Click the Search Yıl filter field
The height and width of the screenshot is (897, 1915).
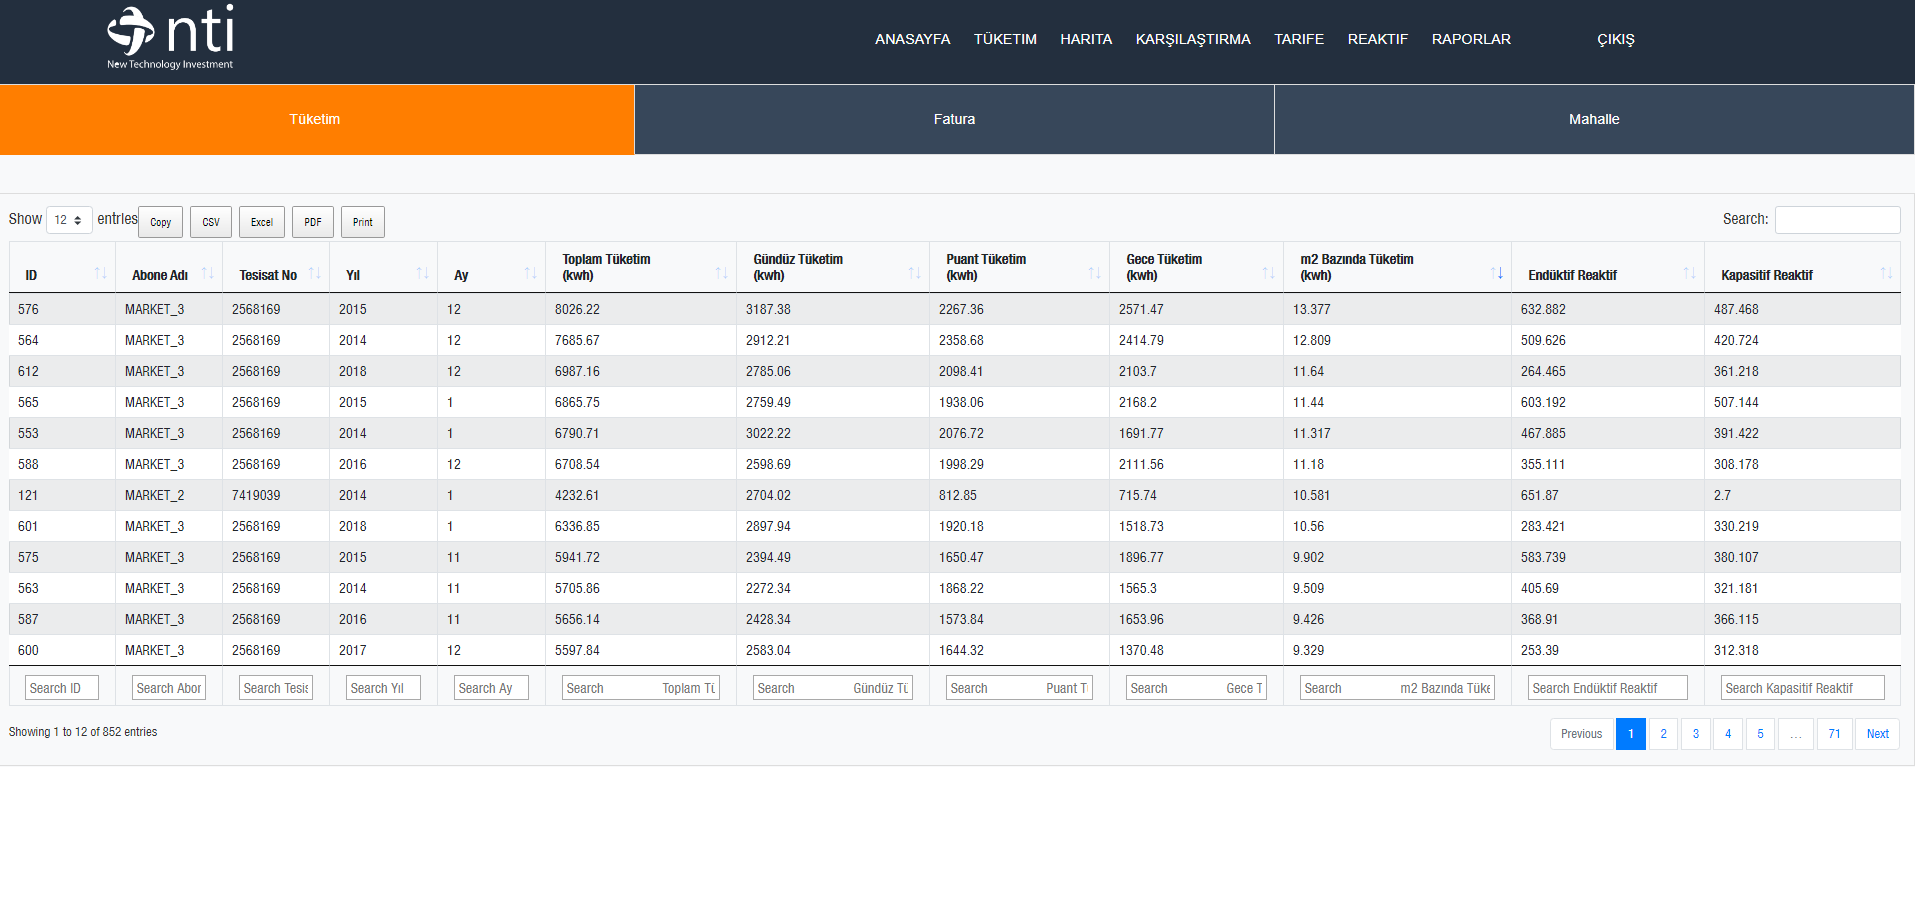(383, 688)
